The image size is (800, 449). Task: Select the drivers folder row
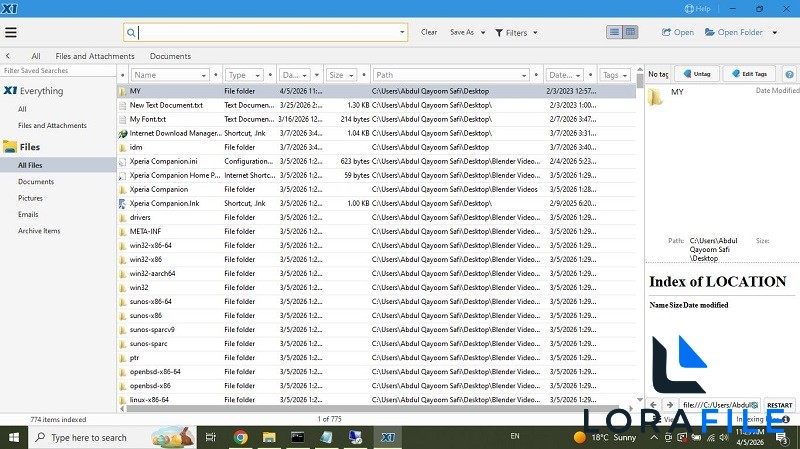click(x=377, y=217)
